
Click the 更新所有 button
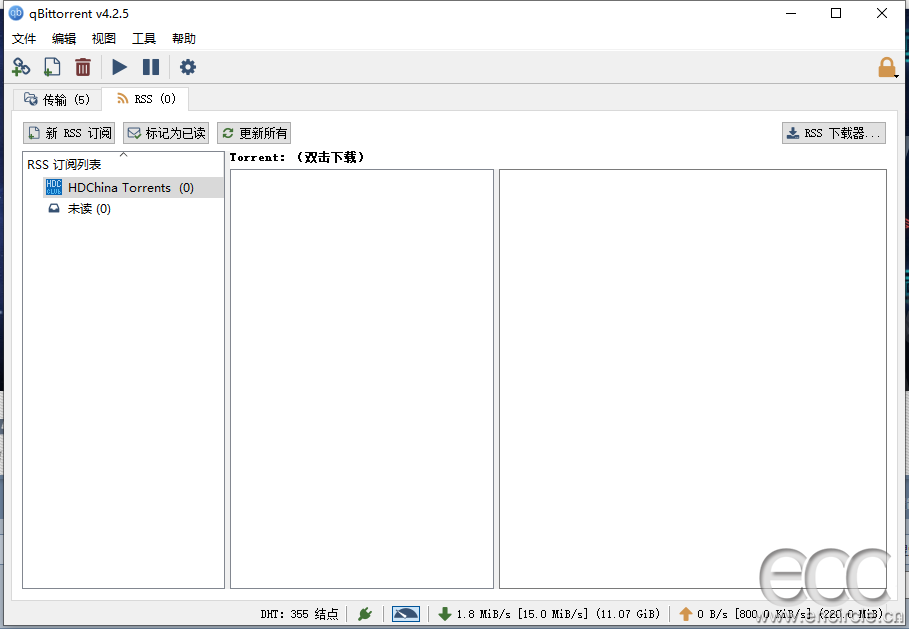(x=254, y=133)
